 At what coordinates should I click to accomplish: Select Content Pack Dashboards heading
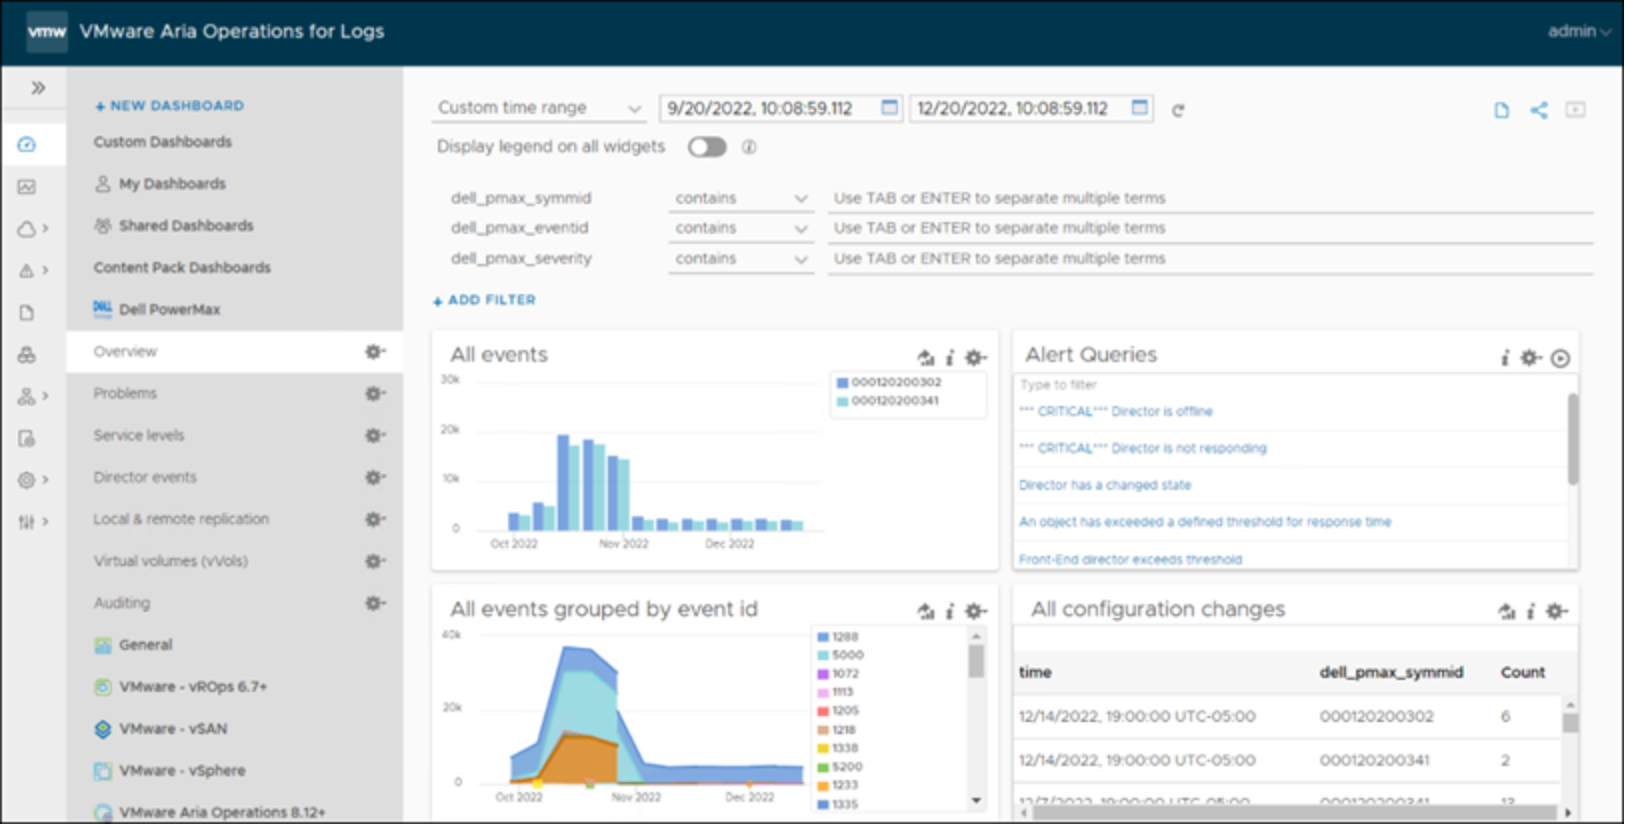(182, 268)
